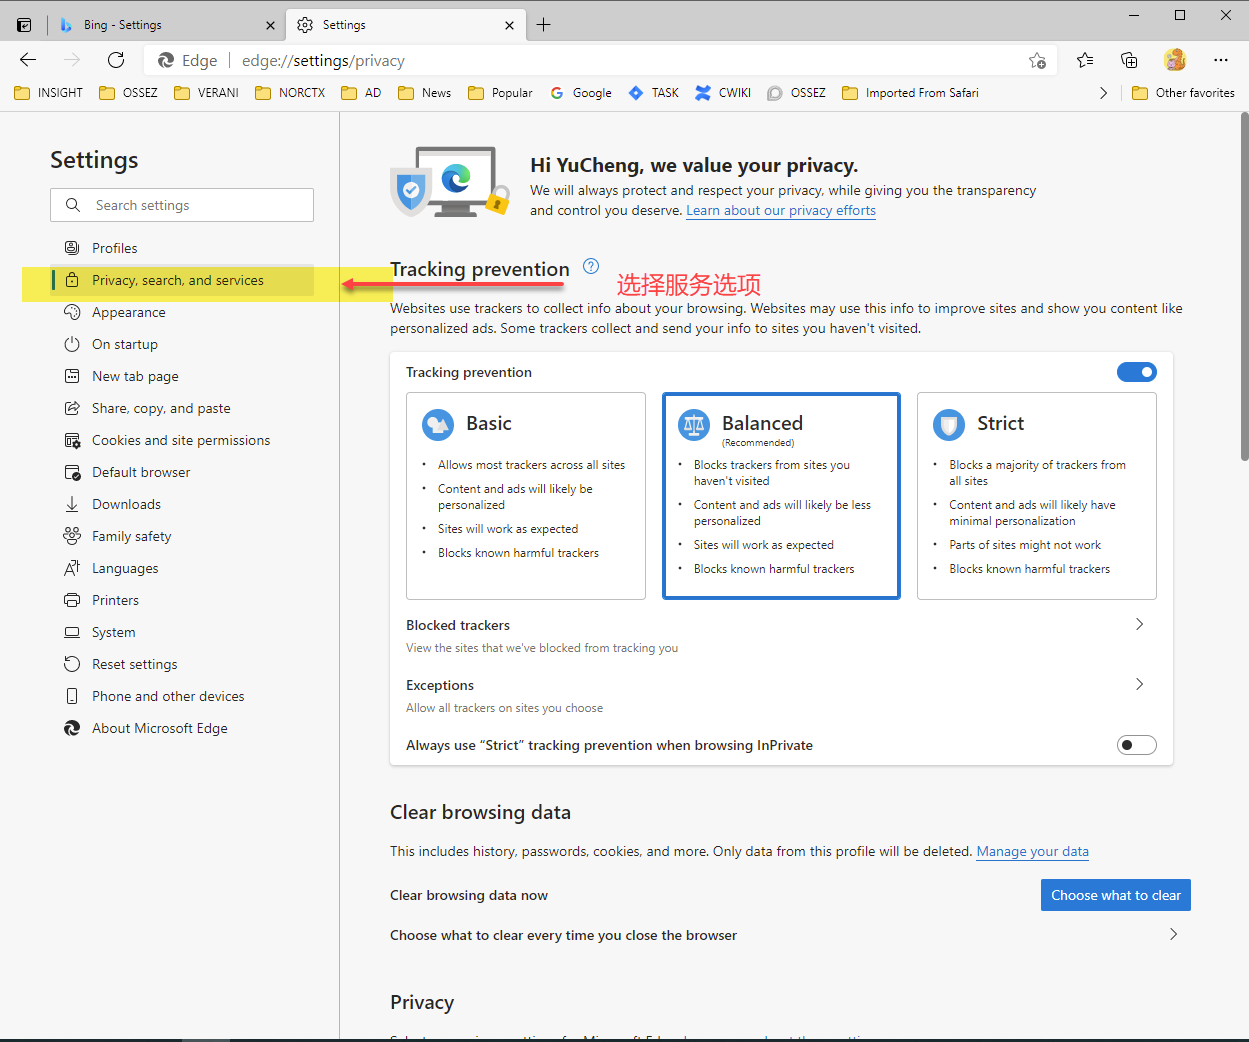Open the Popular favorites folder
The height and width of the screenshot is (1042, 1249).
pyautogui.click(x=500, y=93)
